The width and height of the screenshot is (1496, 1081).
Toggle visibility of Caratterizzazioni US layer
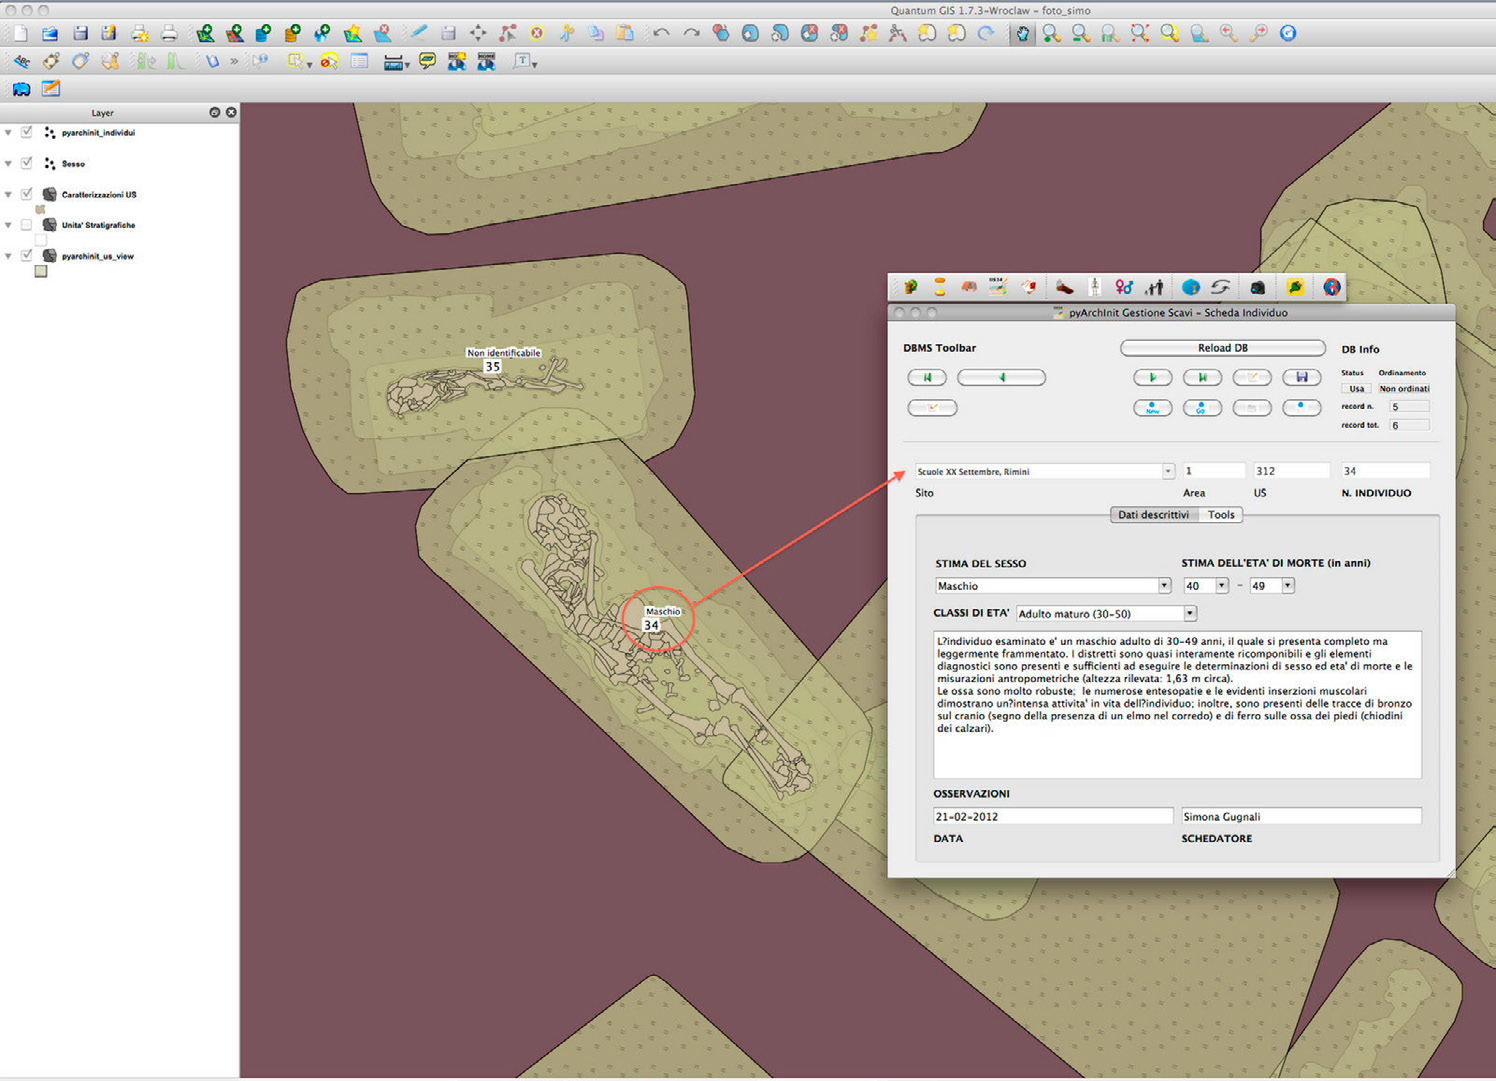click(x=27, y=194)
